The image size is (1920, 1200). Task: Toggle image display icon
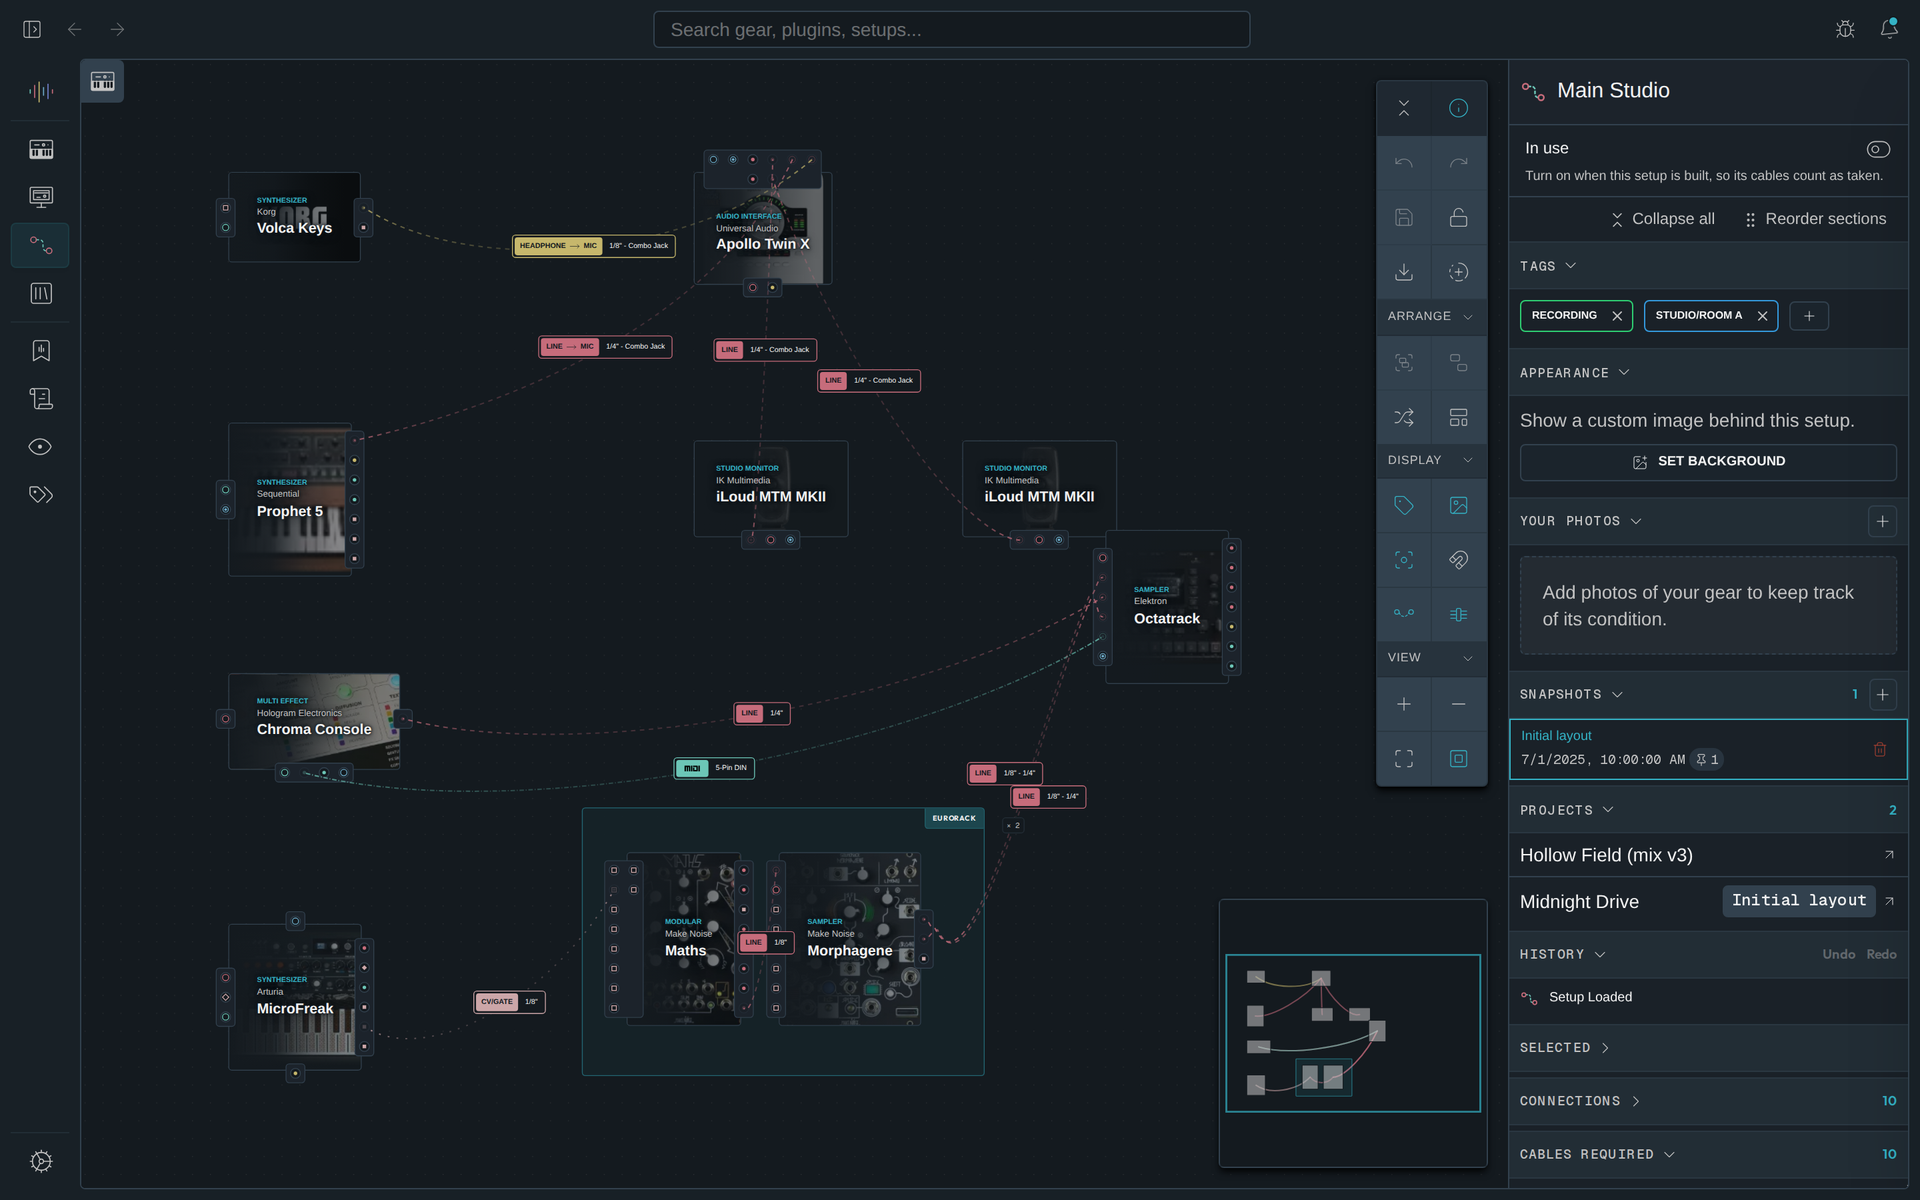tap(1459, 505)
